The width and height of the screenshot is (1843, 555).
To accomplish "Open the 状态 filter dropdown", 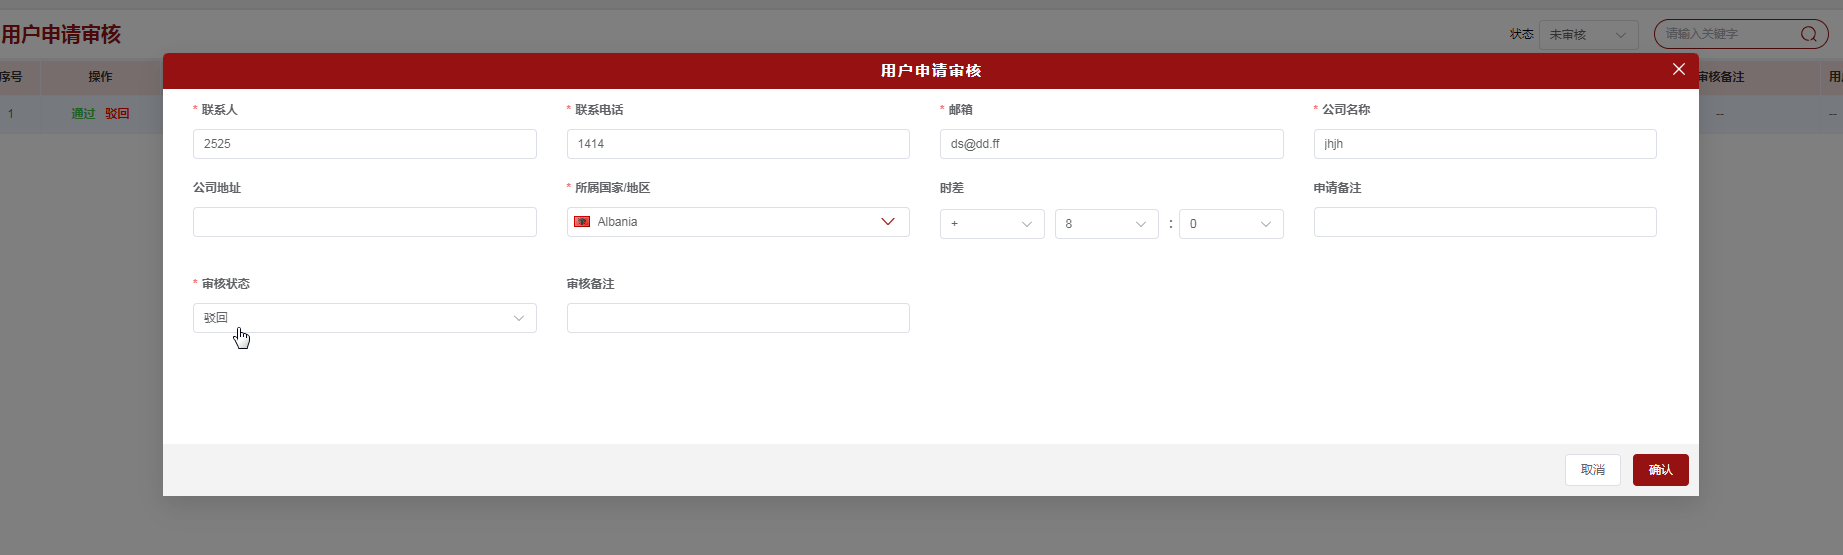I will [x=1588, y=35].
